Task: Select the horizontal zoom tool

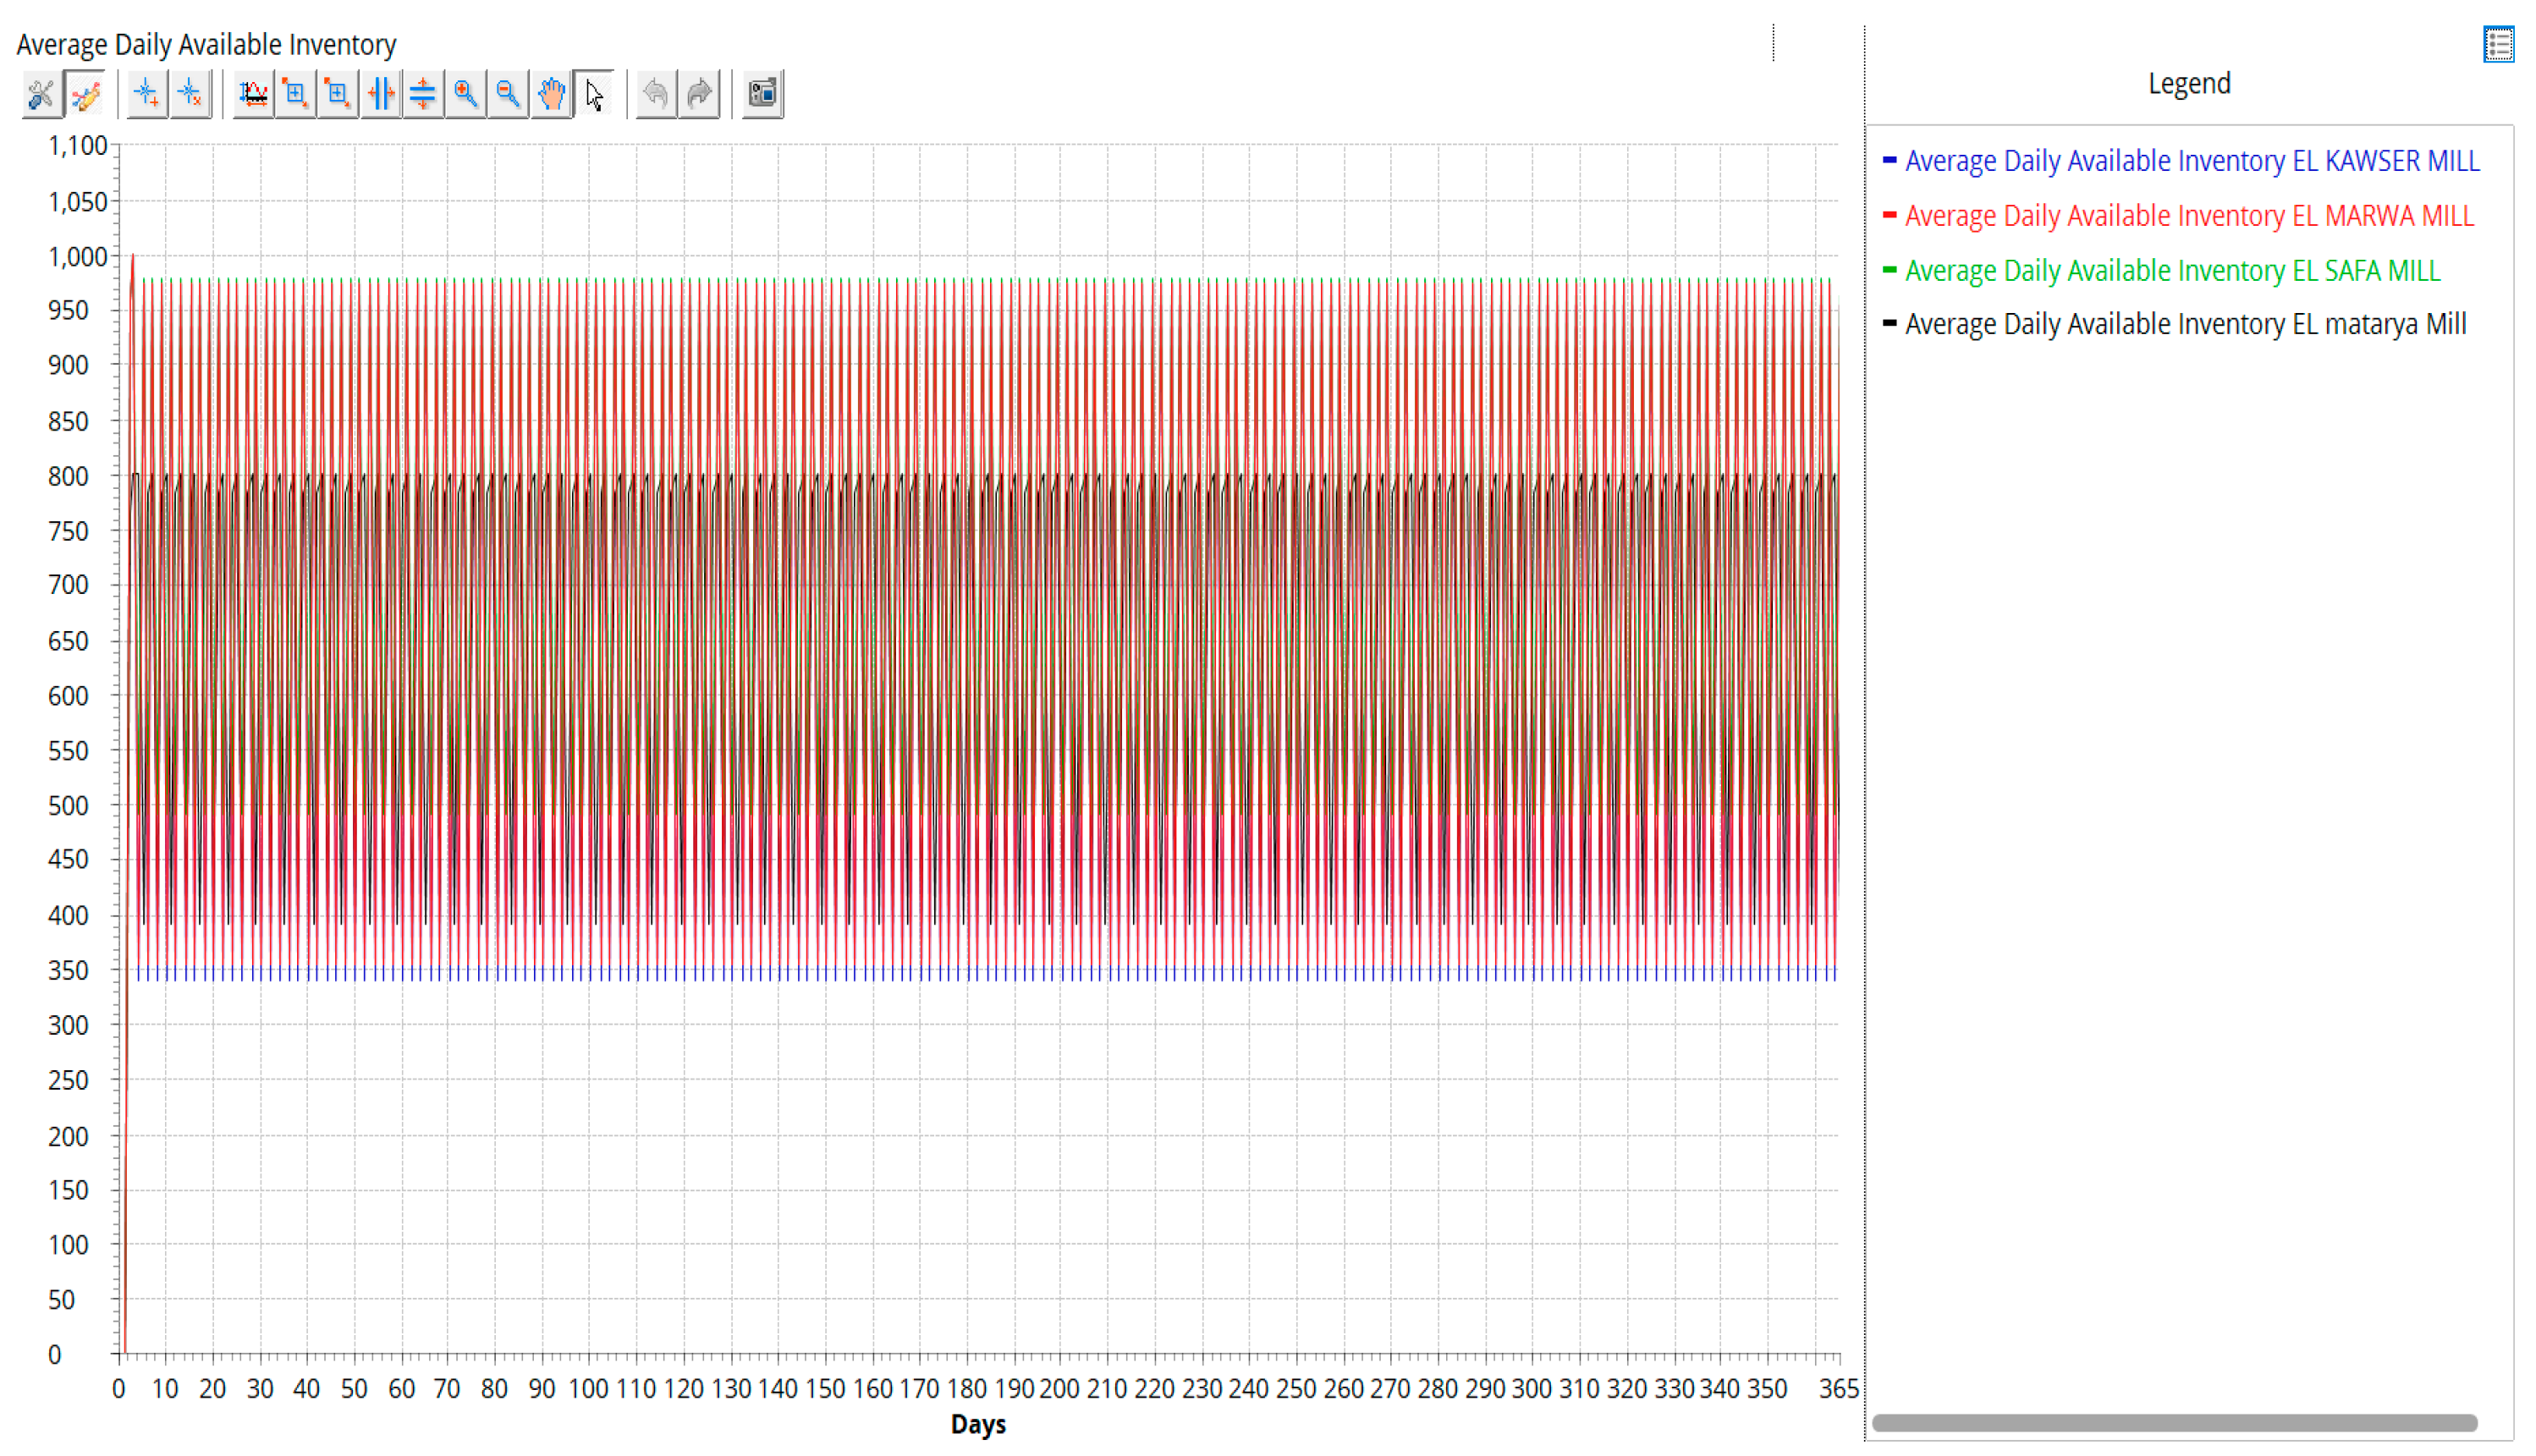Action: coord(381,94)
